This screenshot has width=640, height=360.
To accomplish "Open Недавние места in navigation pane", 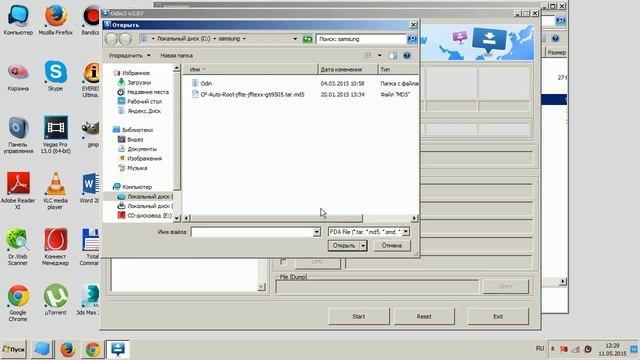I will 148,92.
